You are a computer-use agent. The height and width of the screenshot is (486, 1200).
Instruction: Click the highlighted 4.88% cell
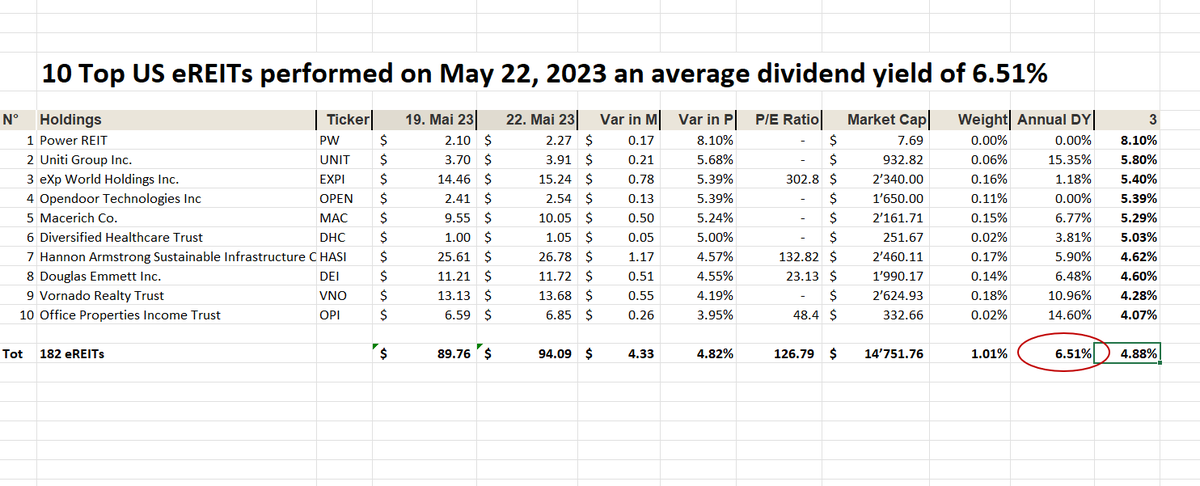1129,353
